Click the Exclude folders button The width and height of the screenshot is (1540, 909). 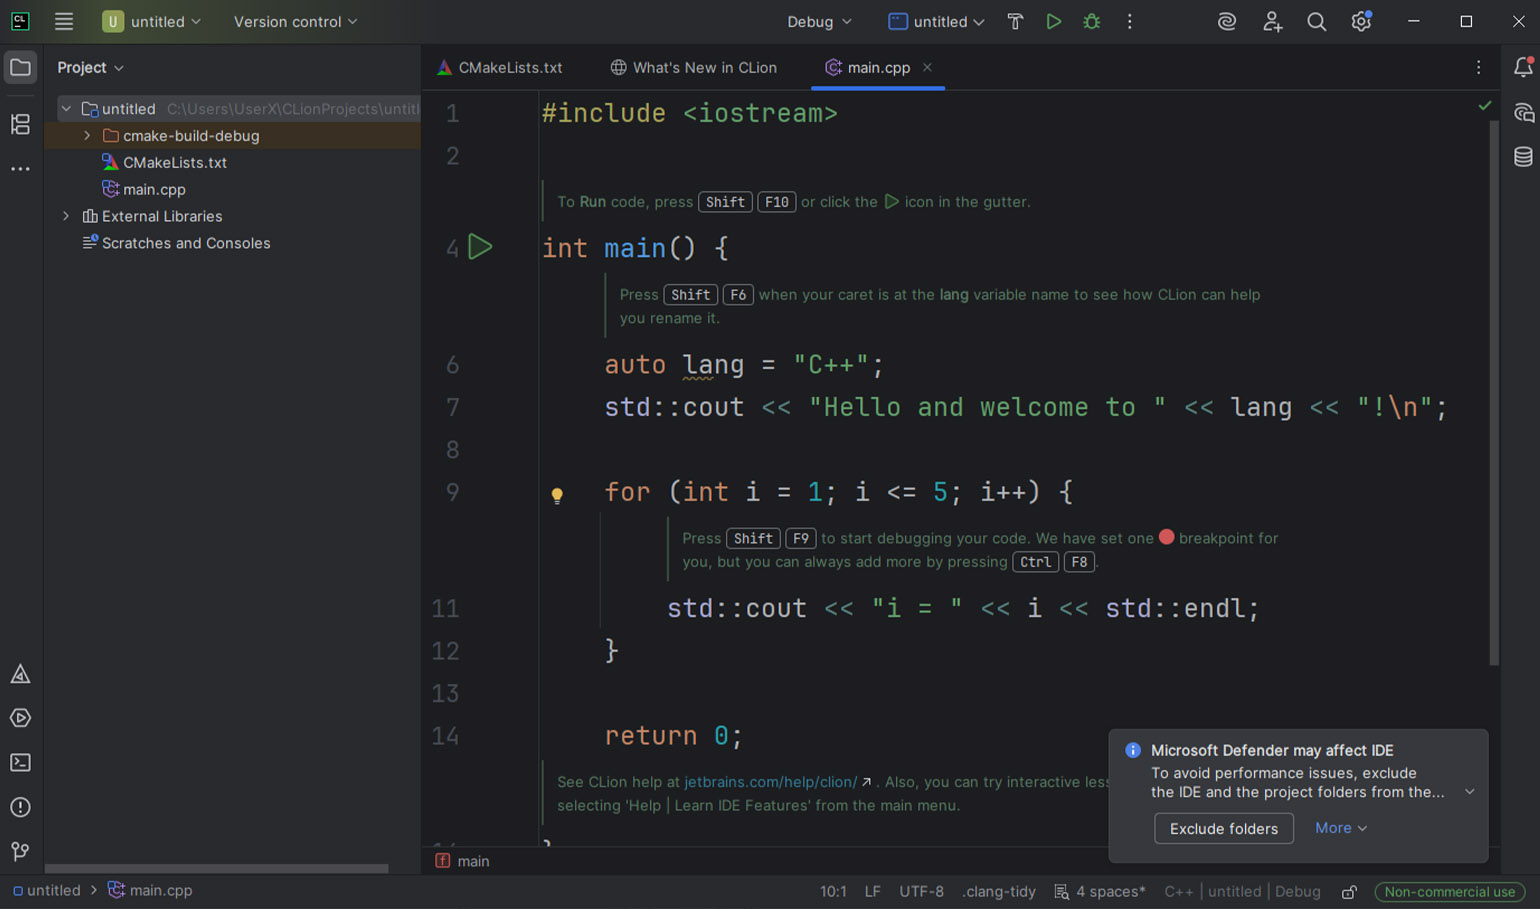coord(1223,828)
